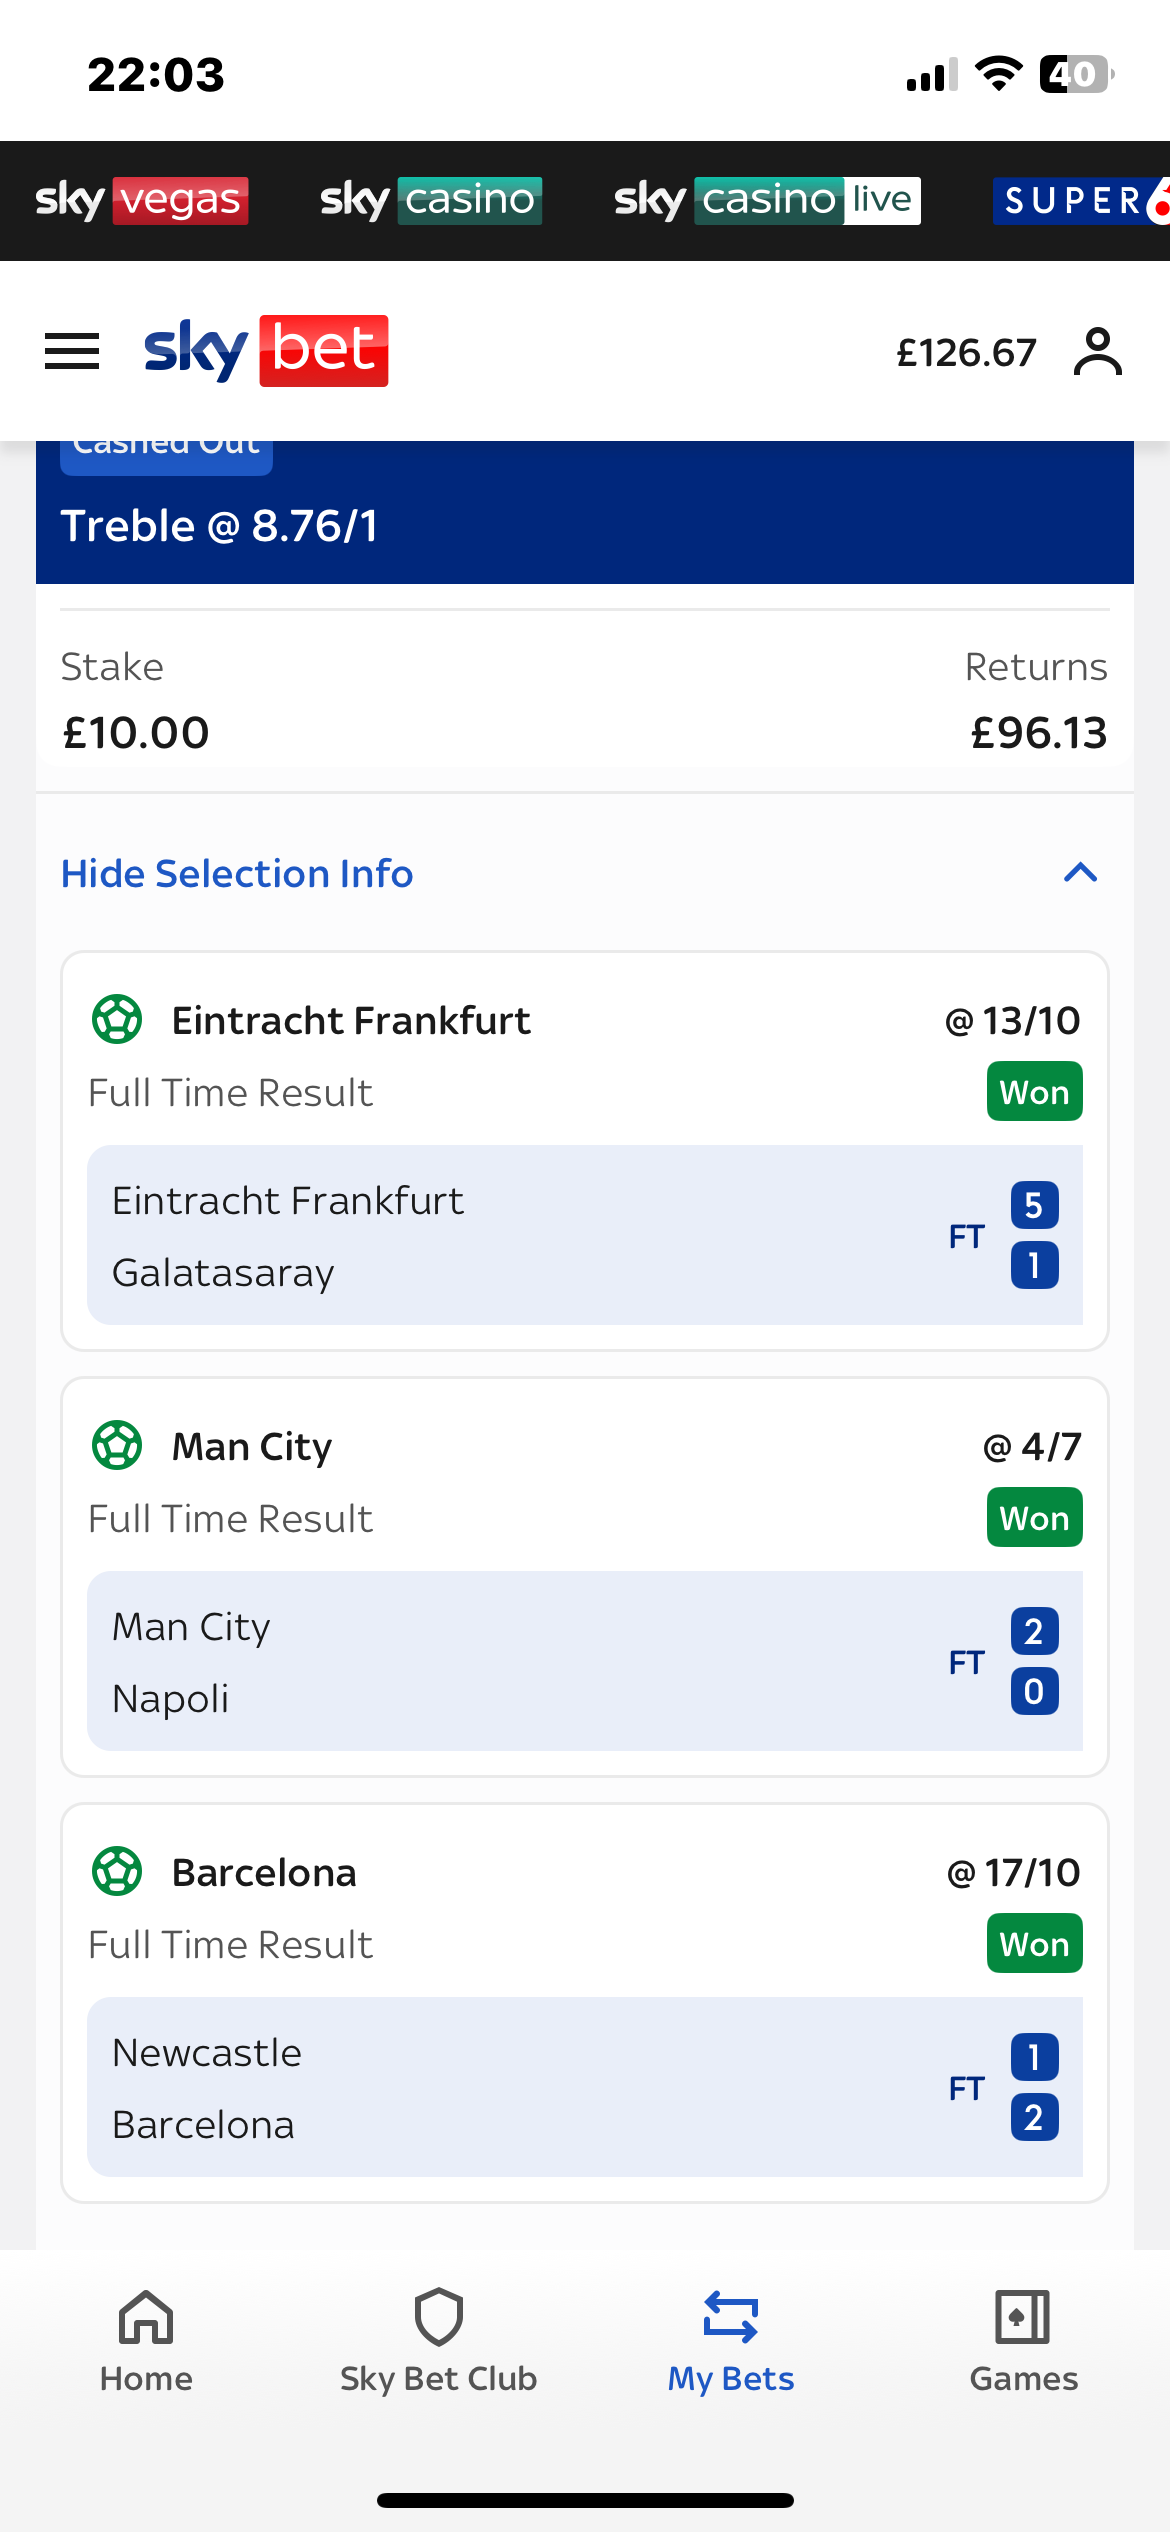Collapse selection info using the chevron

coord(1081,873)
